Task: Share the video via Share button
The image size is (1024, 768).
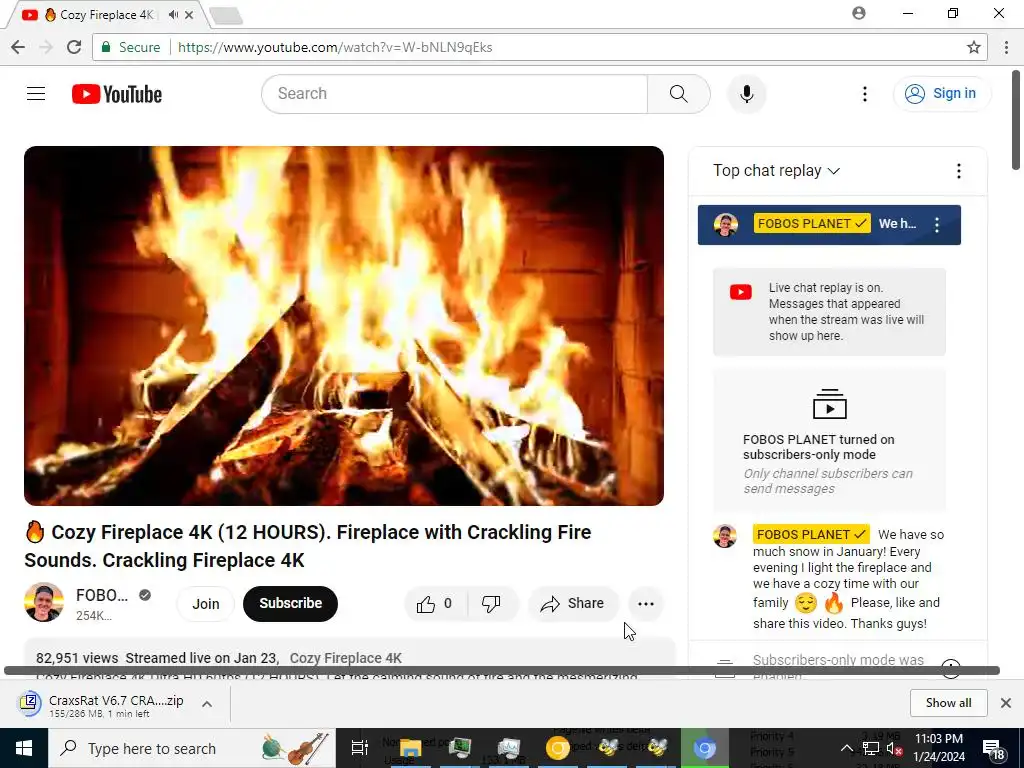Action: (573, 603)
